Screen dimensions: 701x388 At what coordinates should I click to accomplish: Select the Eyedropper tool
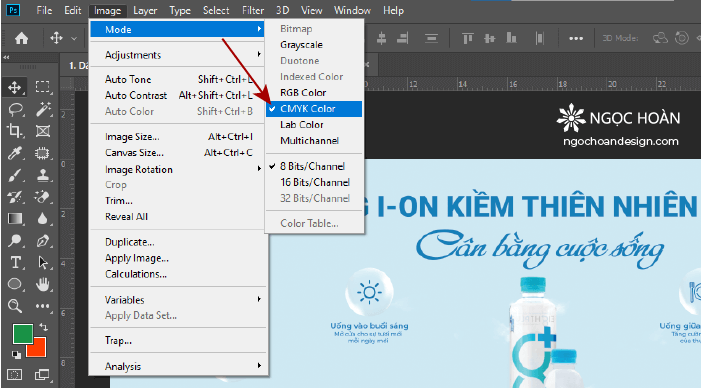[x=15, y=153]
